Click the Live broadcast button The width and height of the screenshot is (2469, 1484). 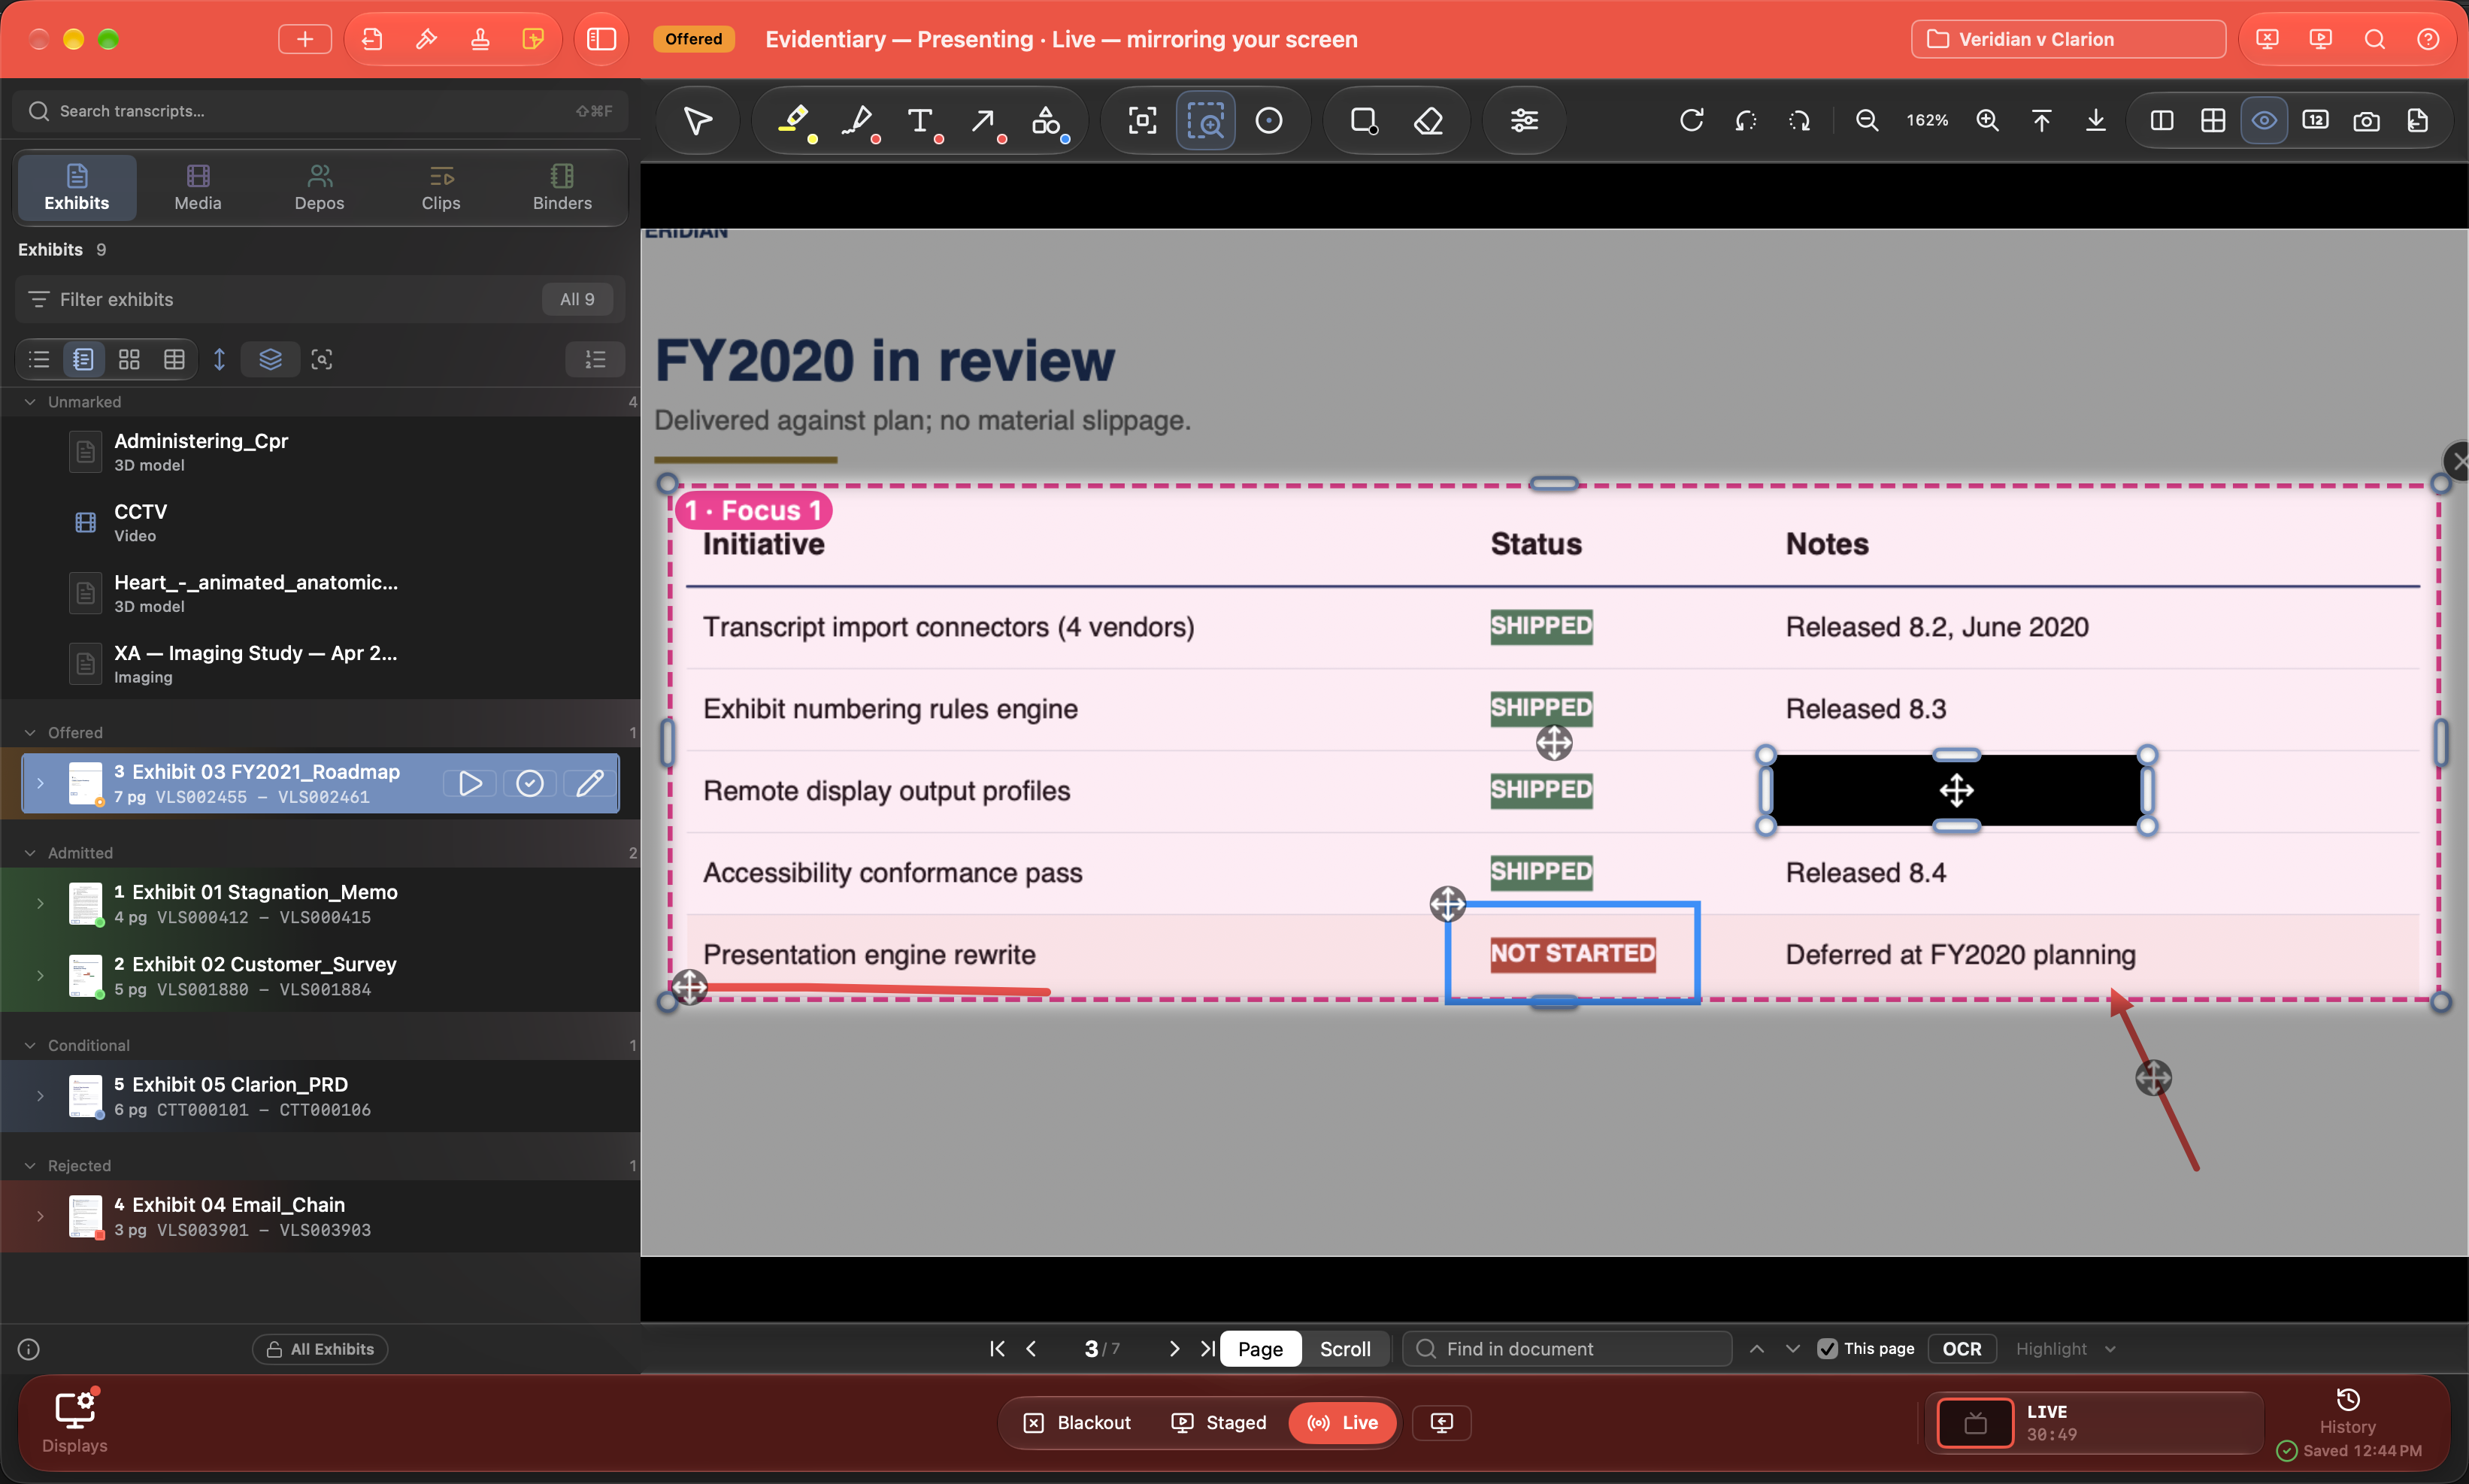[1343, 1422]
